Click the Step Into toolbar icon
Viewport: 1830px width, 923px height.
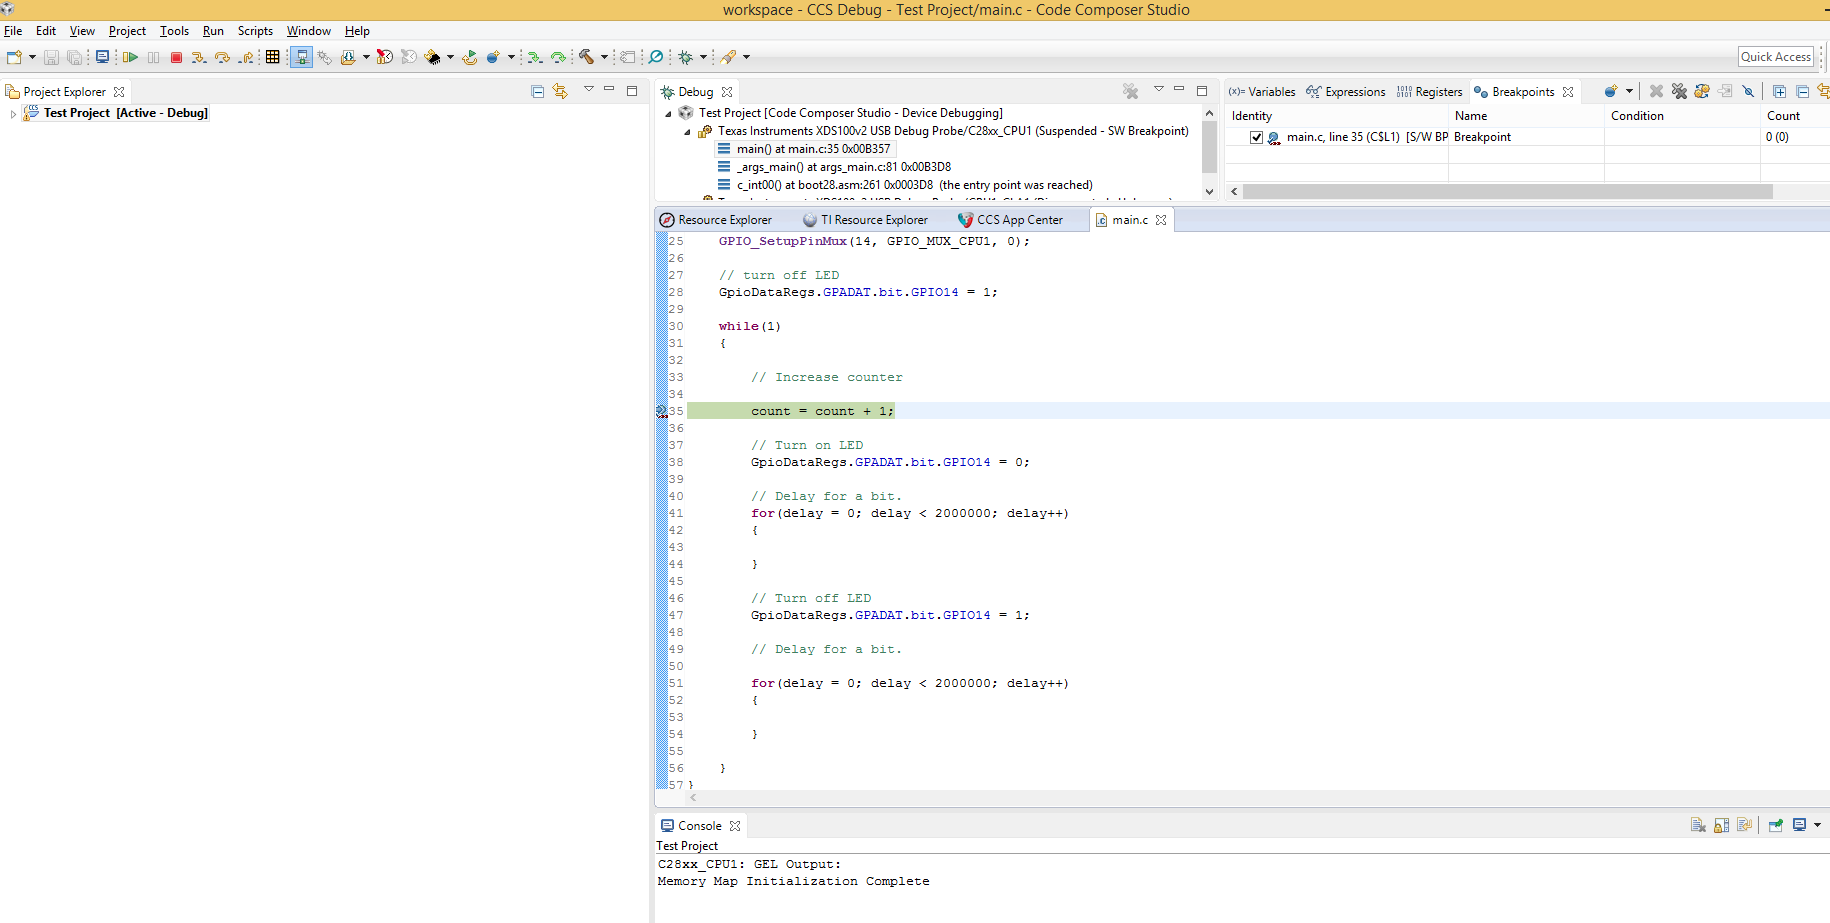point(199,57)
